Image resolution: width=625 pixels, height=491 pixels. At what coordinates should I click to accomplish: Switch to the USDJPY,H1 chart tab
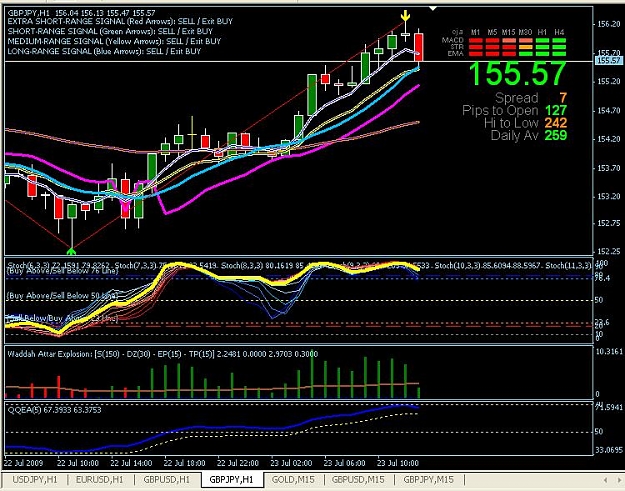(x=35, y=479)
